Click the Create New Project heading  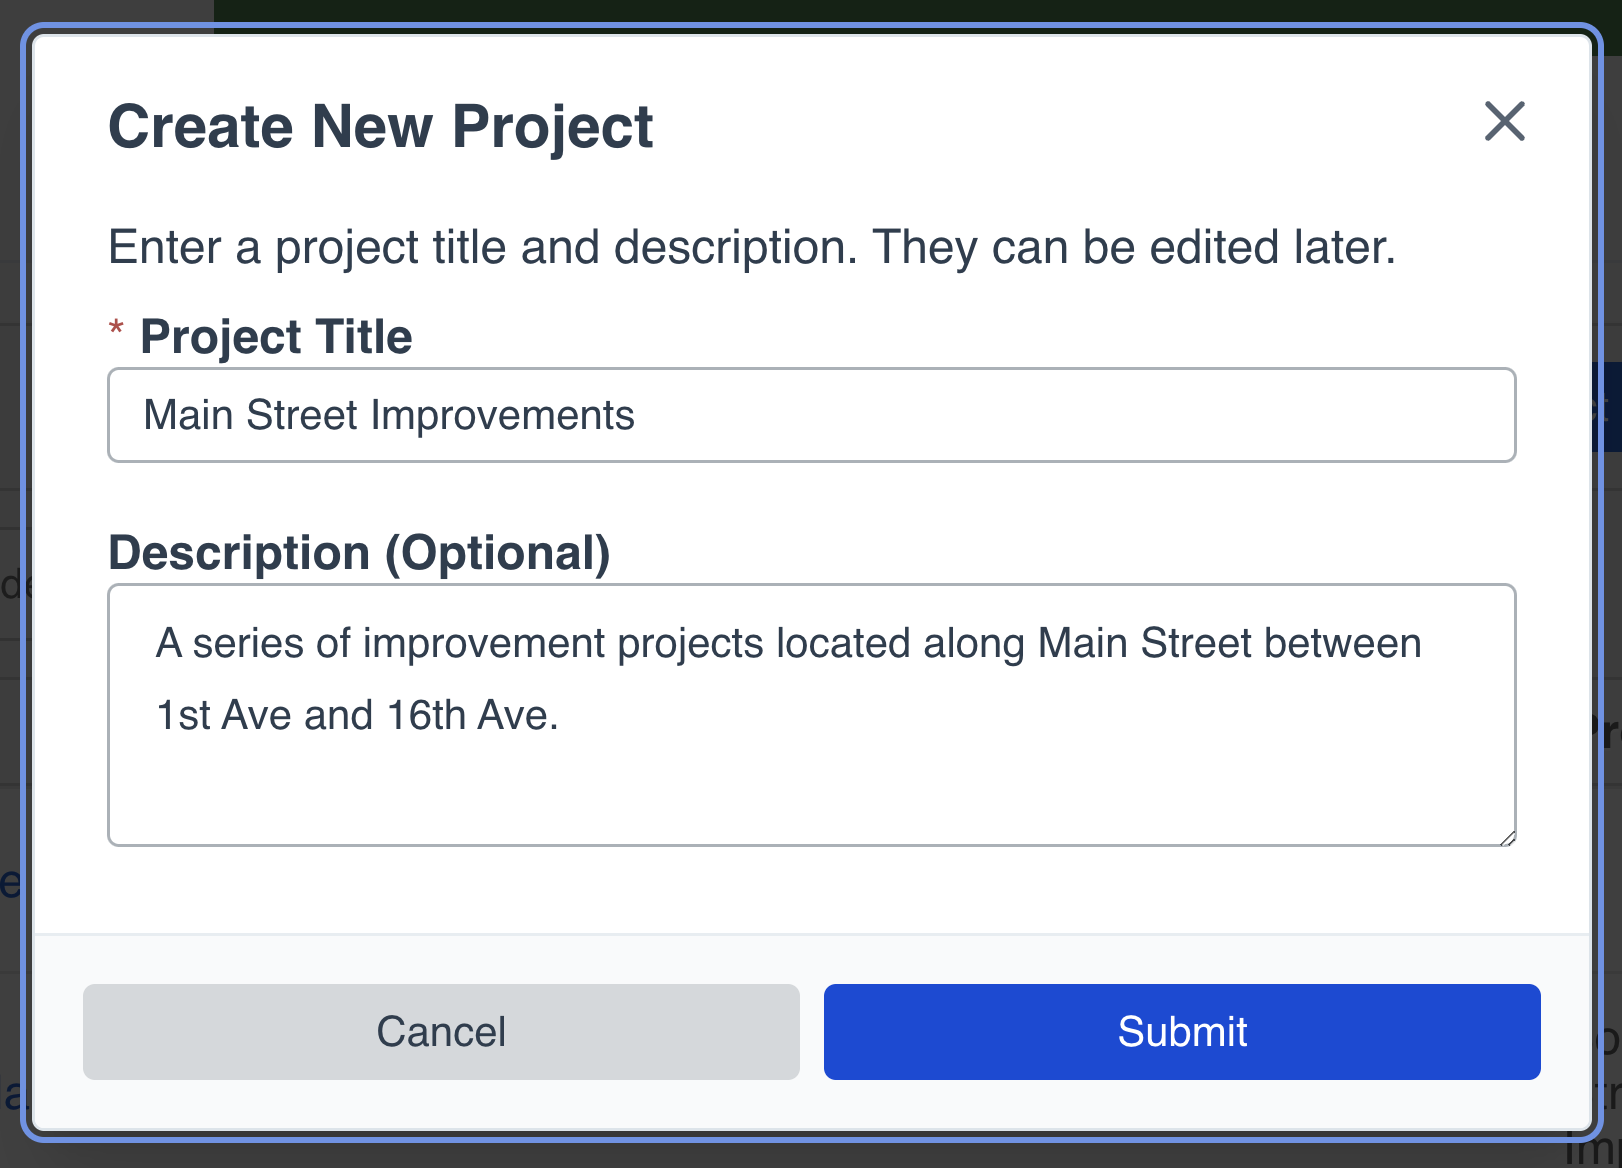pyautogui.click(x=380, y=127)
